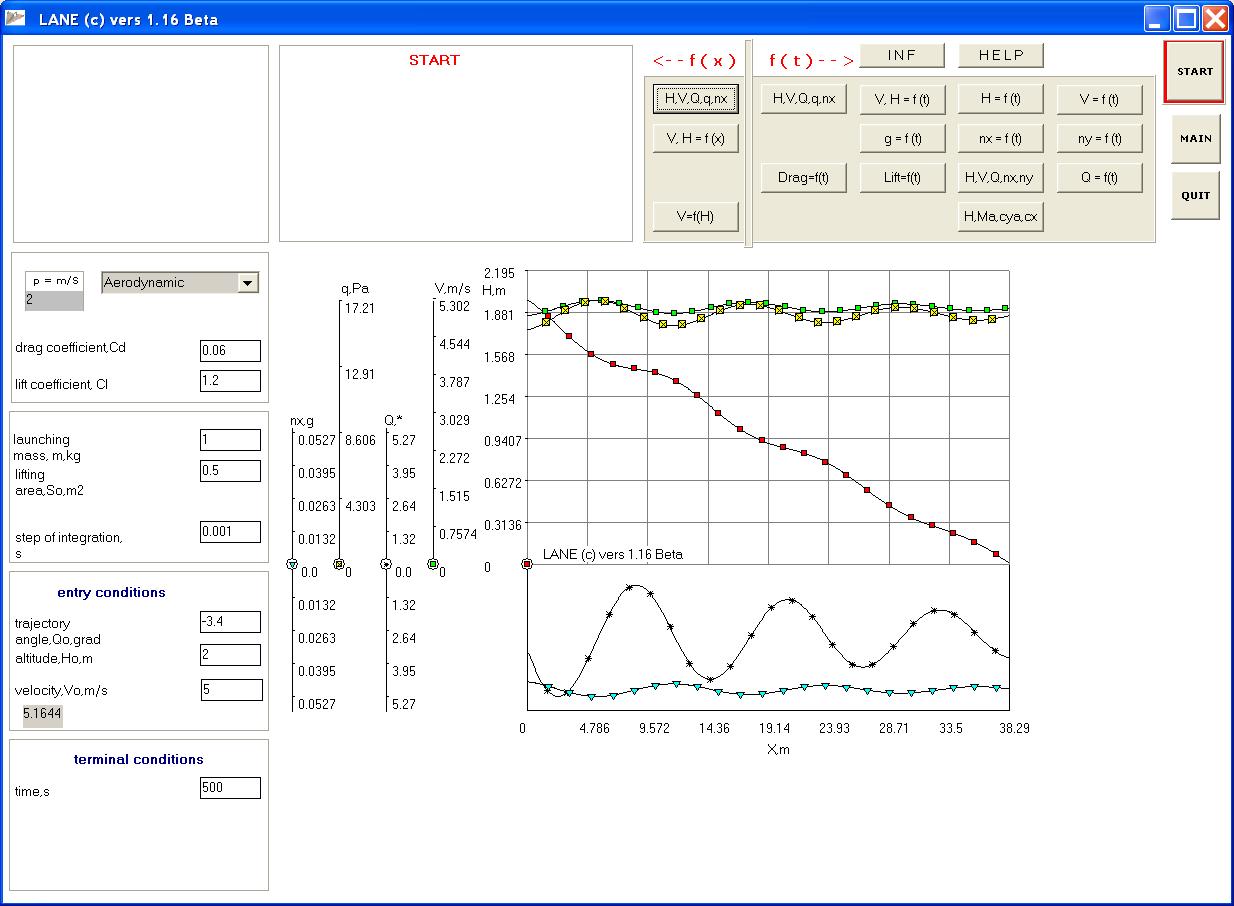Select the Drag=f(t) plot button
Image resolution: width=1234 pixels, height=906 pixels.
point(803,178)
